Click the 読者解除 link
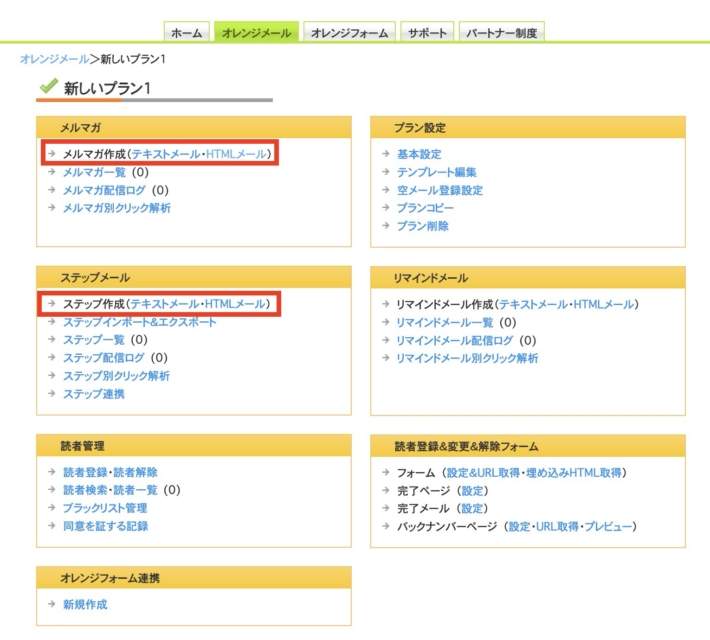This screenshot has width=710, height=640. coord(135,472)
